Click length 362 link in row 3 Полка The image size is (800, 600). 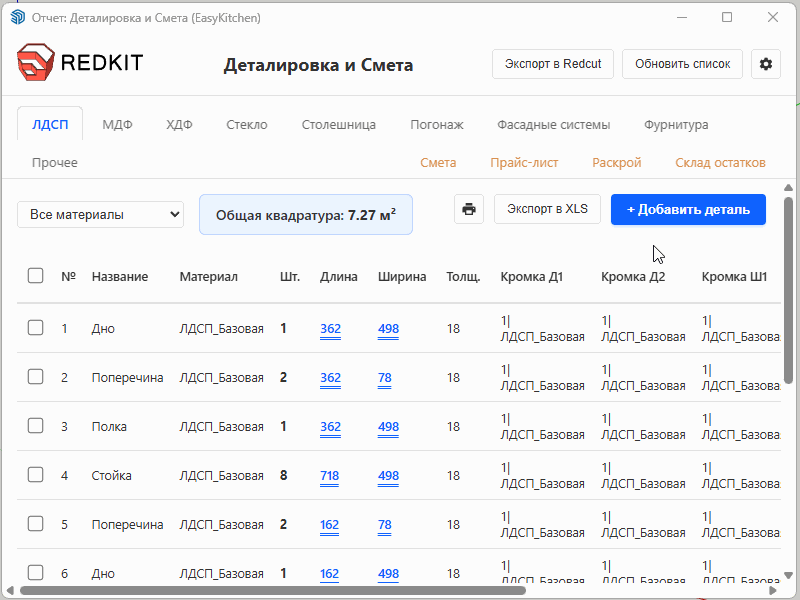(331, 427)
